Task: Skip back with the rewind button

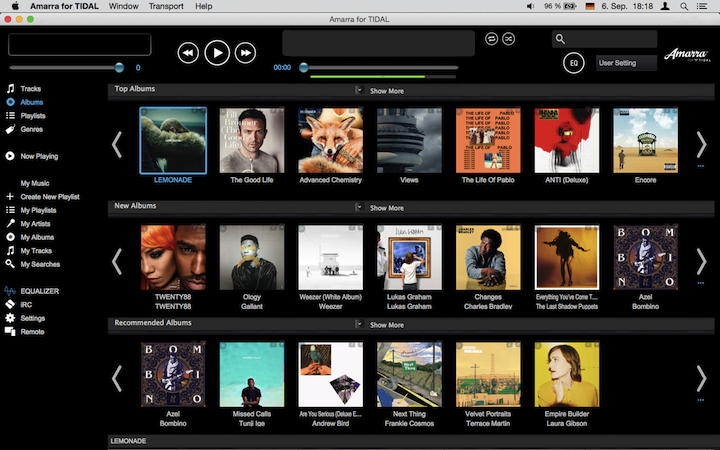Action: coord(188,53)
